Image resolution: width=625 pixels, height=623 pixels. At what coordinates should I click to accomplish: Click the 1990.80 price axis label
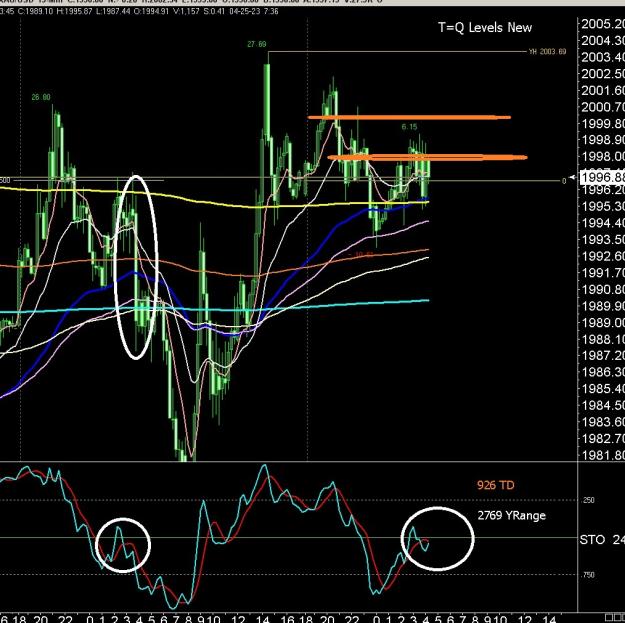point(603,289)
